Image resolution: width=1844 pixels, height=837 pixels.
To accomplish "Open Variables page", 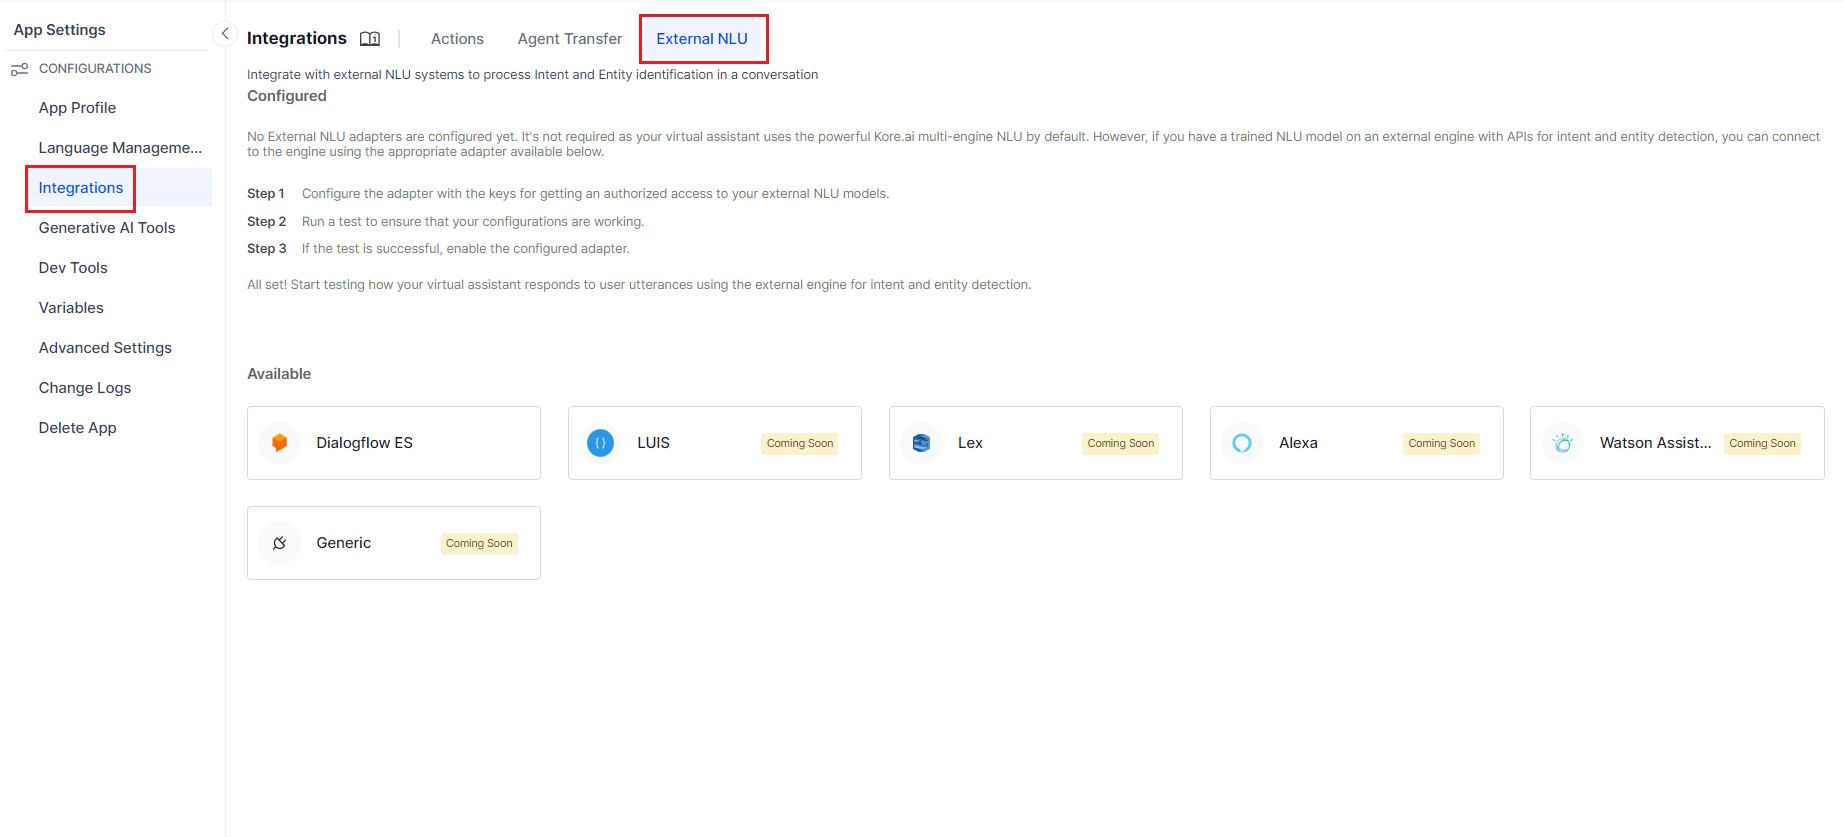I will [71, 308].
